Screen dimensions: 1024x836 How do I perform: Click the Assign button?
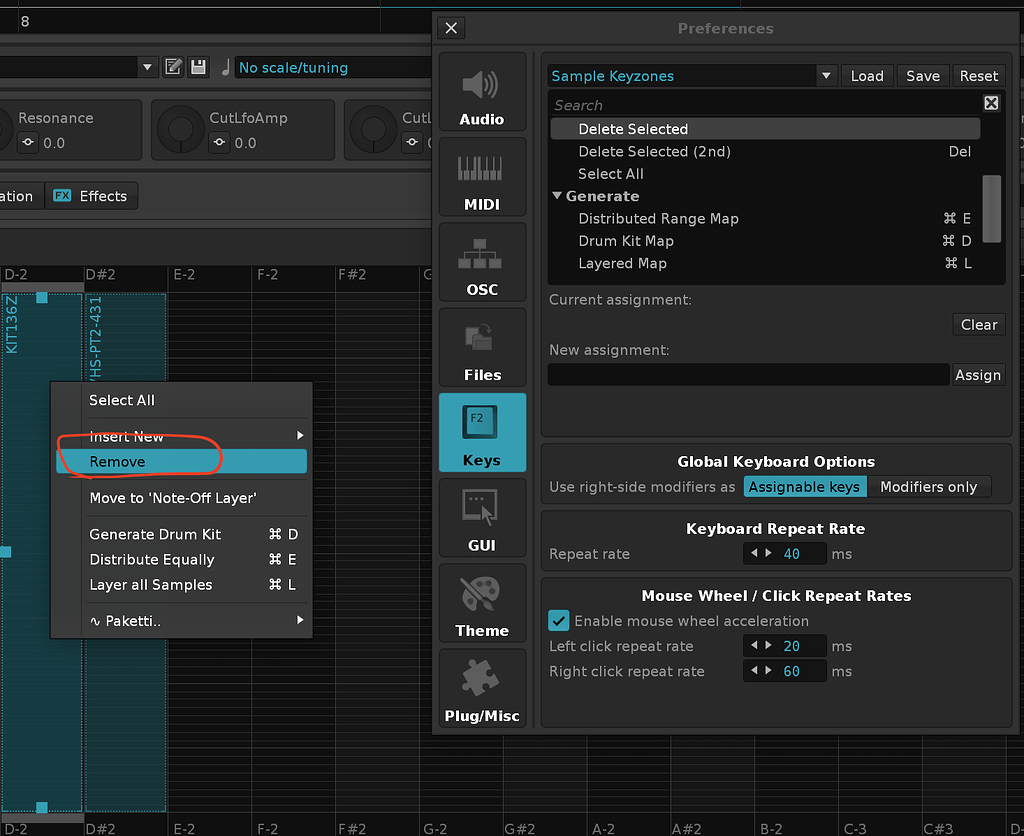click(978, 374)
